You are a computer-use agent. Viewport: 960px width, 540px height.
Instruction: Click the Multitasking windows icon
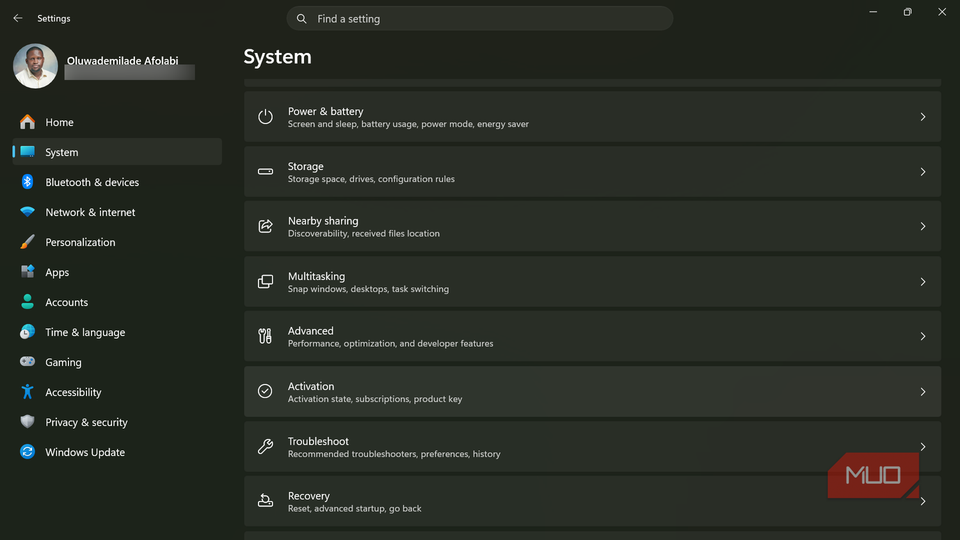coord(265,282)
